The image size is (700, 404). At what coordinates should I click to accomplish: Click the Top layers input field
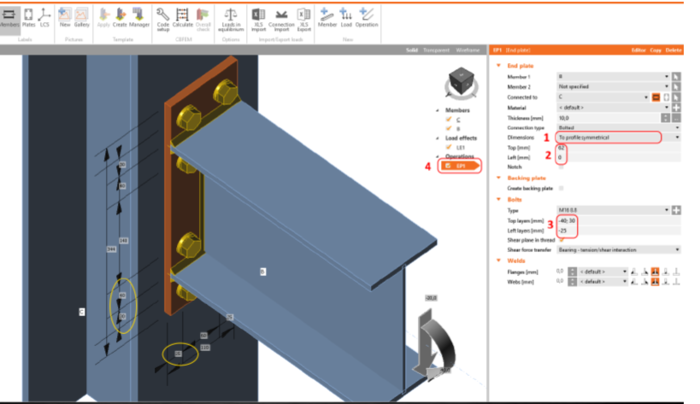(x=618, y=221)
